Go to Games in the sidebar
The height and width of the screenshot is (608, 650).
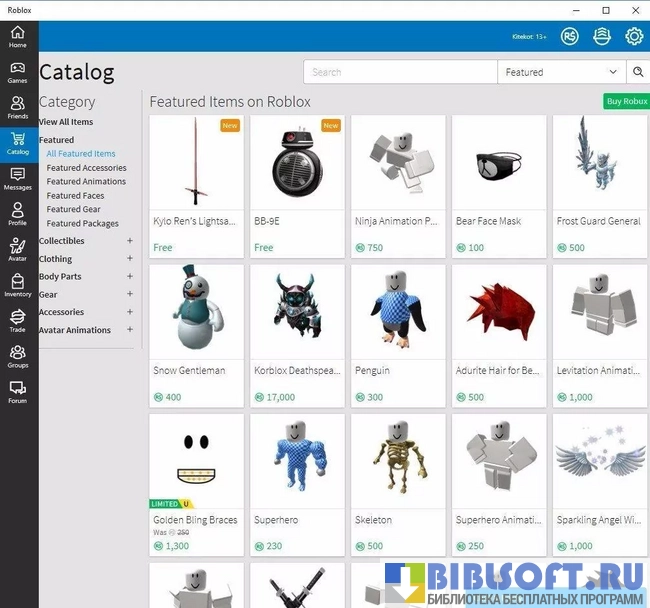click(x=18, y=73)
